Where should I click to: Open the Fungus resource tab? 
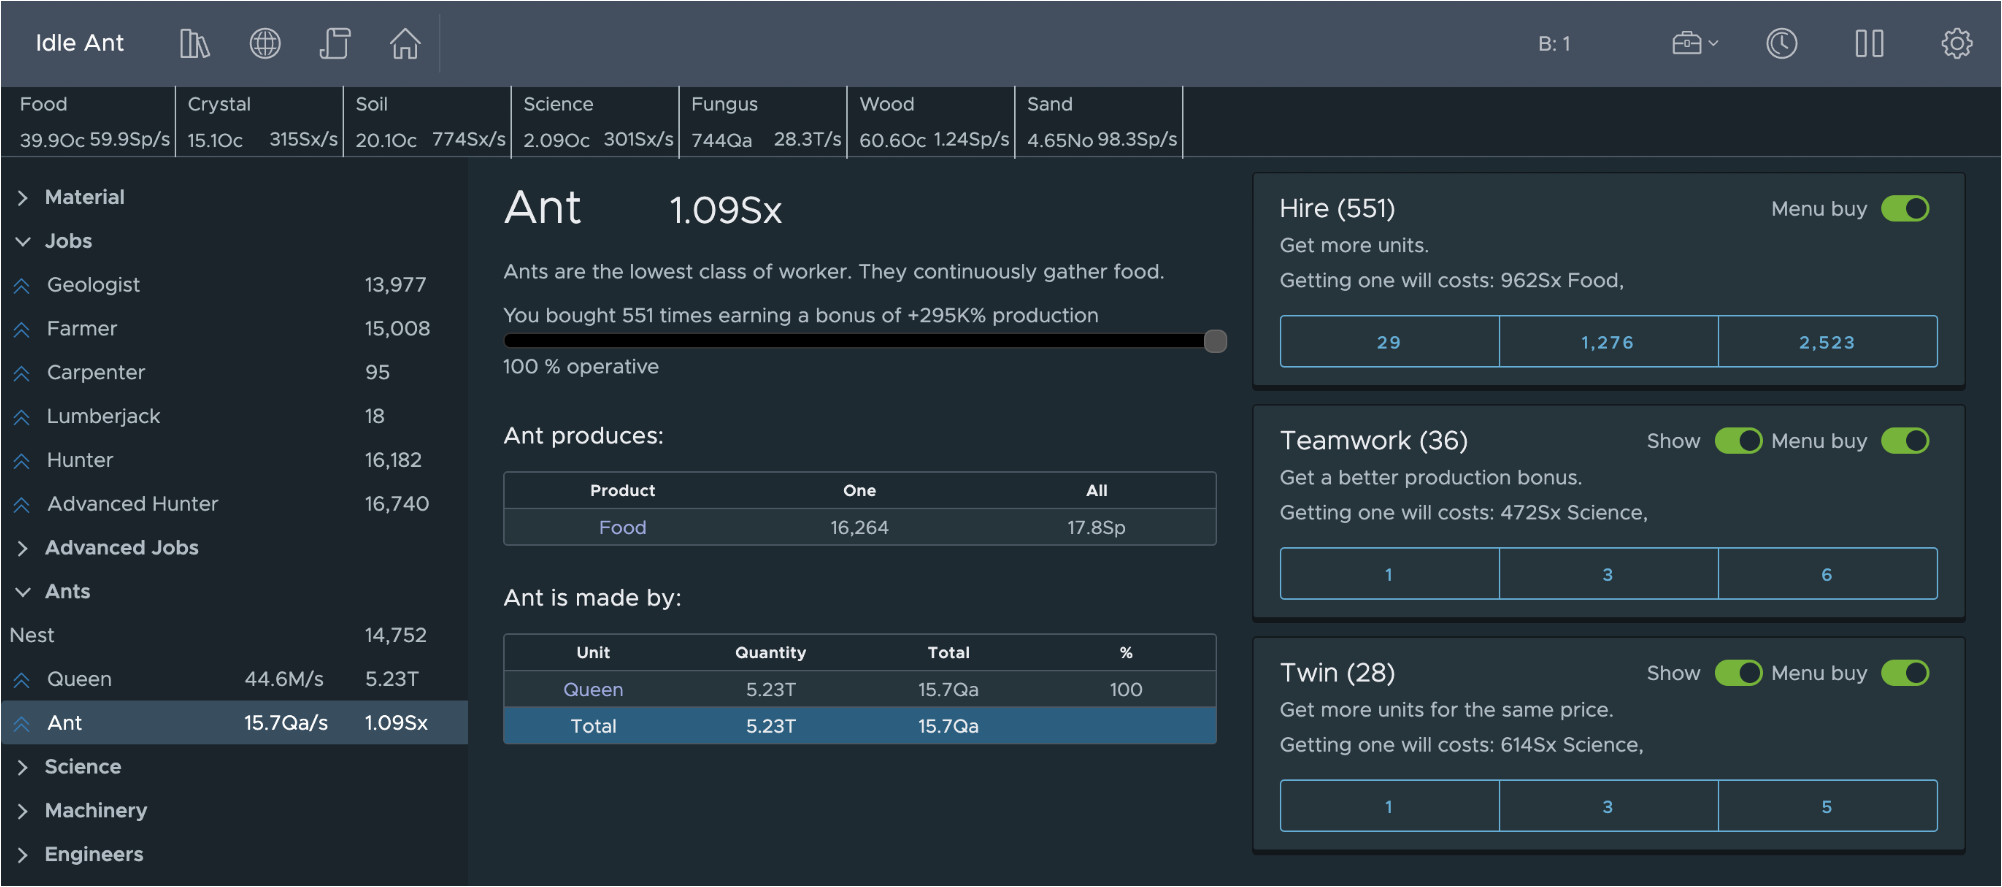764,122
